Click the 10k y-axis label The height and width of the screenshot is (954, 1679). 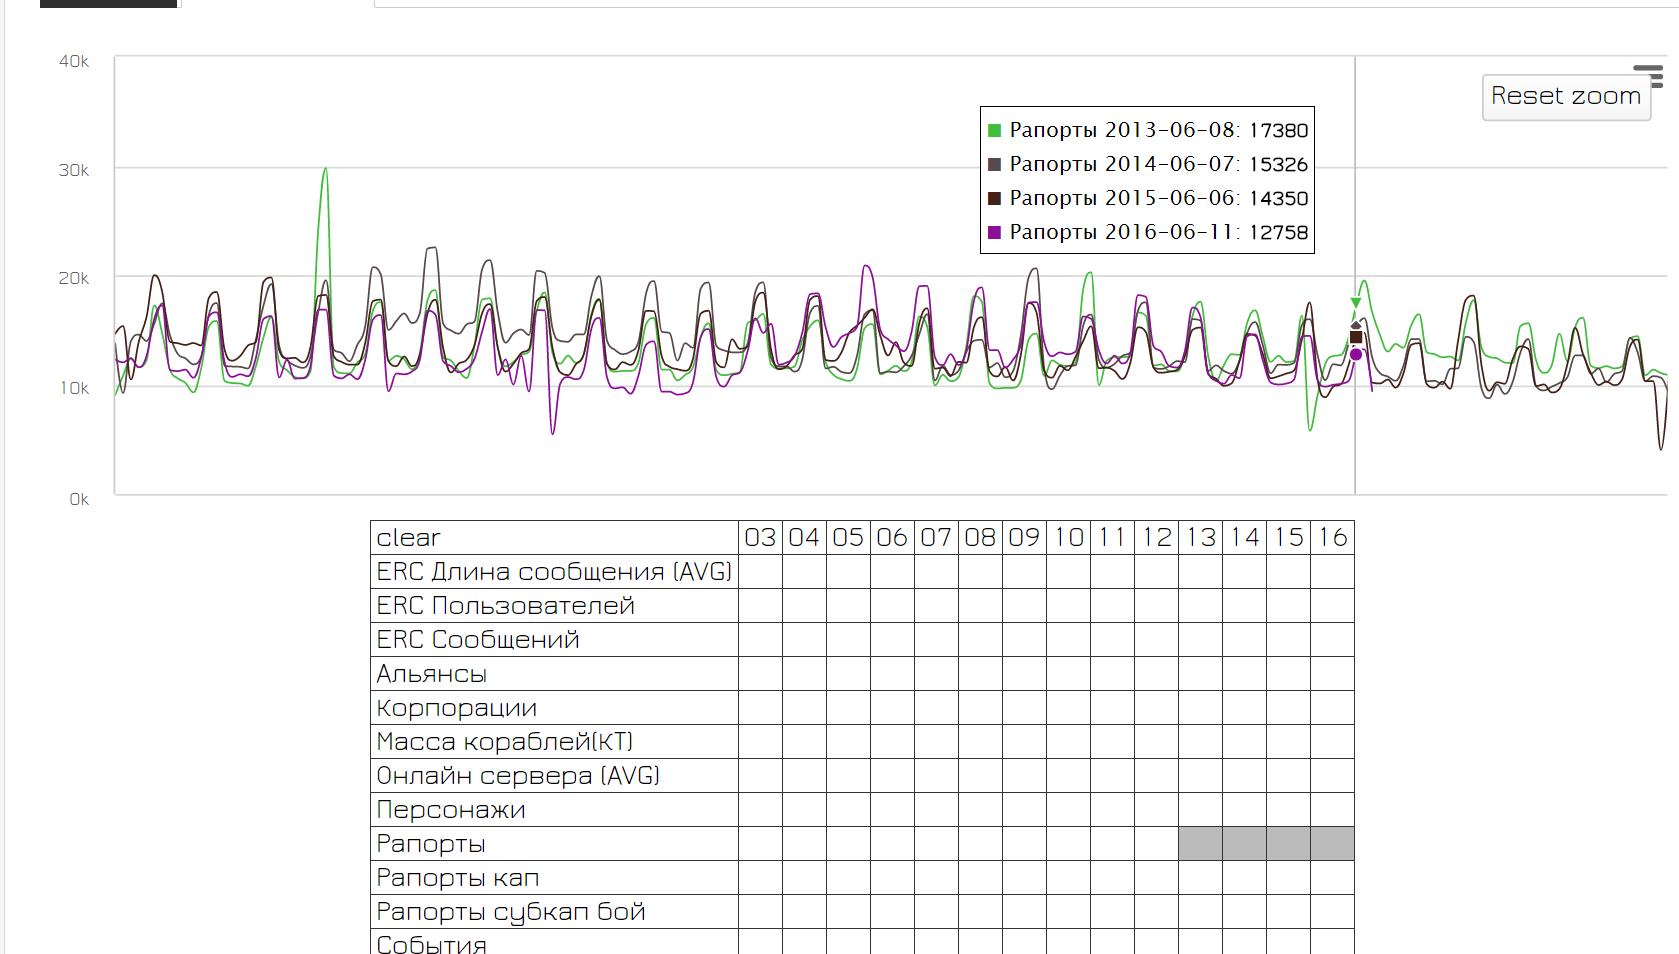coord(74,388)
